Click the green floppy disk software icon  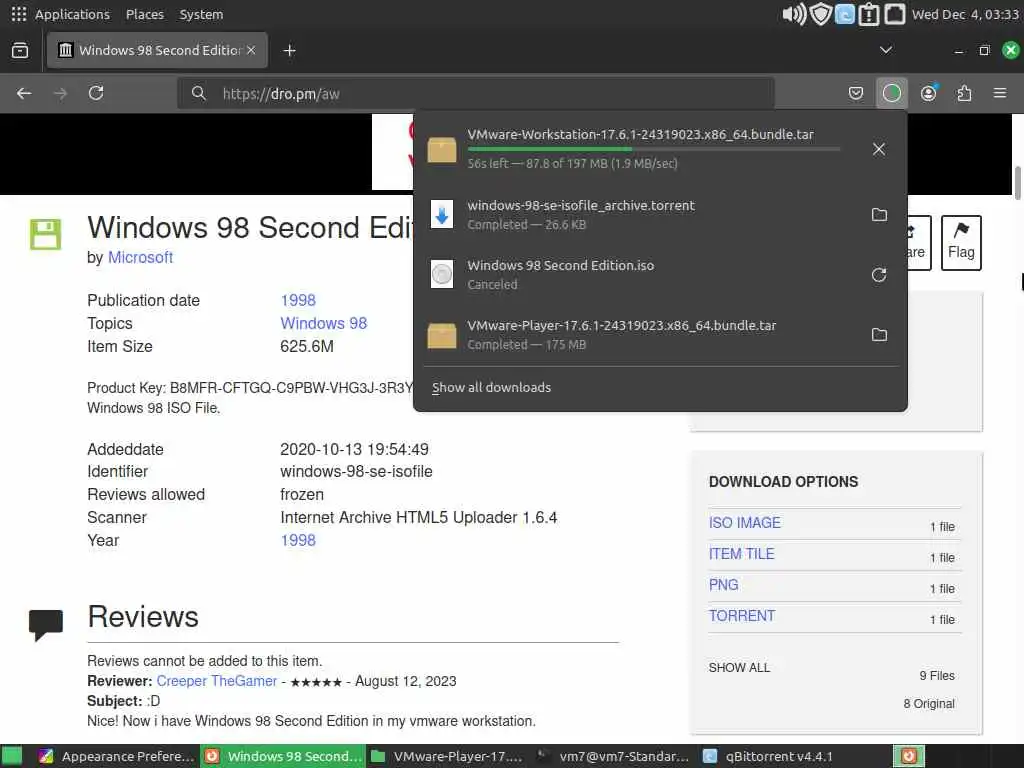(46, 234)
